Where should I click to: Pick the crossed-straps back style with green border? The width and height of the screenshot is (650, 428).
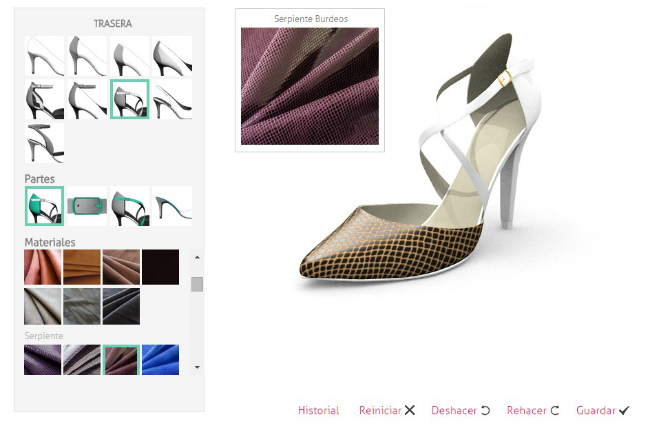click(129, 100)
